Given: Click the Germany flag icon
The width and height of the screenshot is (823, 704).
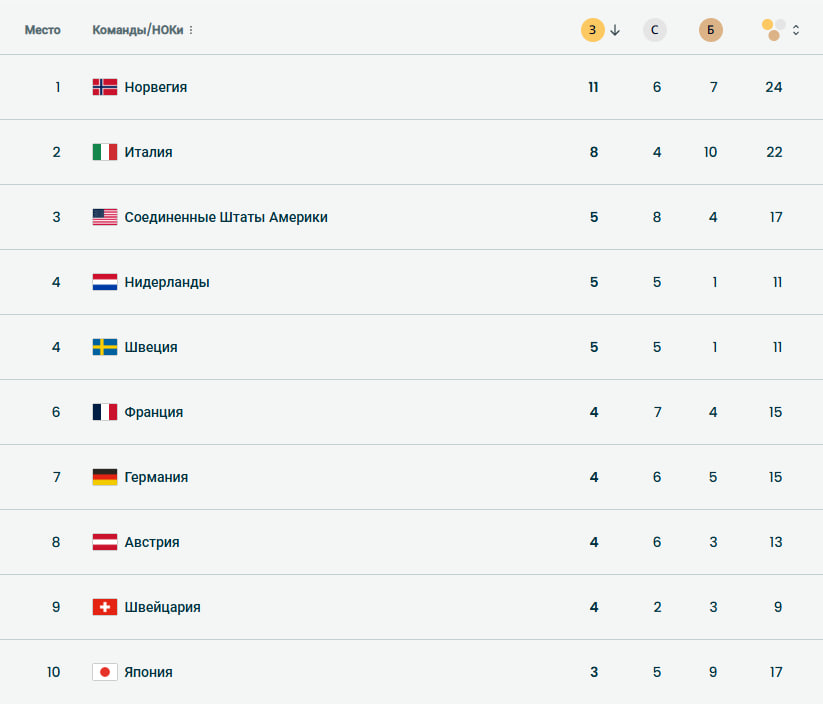Looking at the screenshot, I should (x=104, y=477).
